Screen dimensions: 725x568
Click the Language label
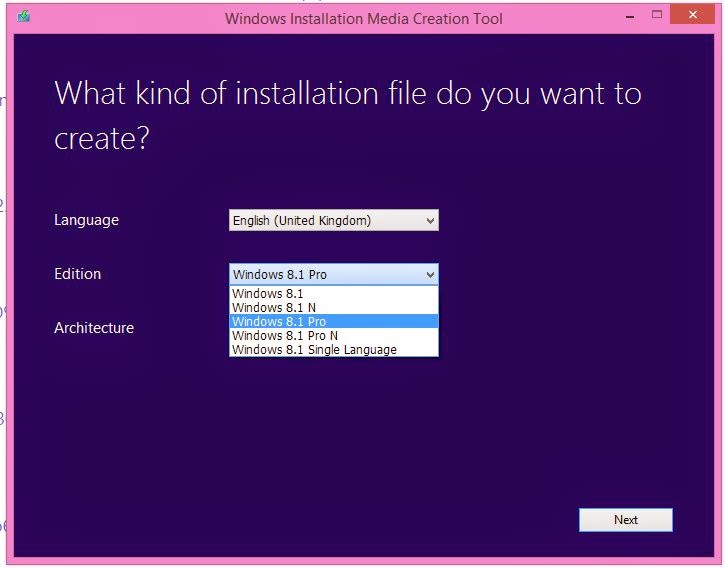[86, 220]
